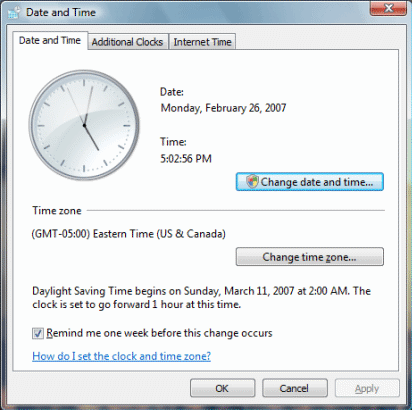Viewport: 412px width, 410px height.
Task: Click the date Monday, February 26, 2007
Action: point(223,108)
